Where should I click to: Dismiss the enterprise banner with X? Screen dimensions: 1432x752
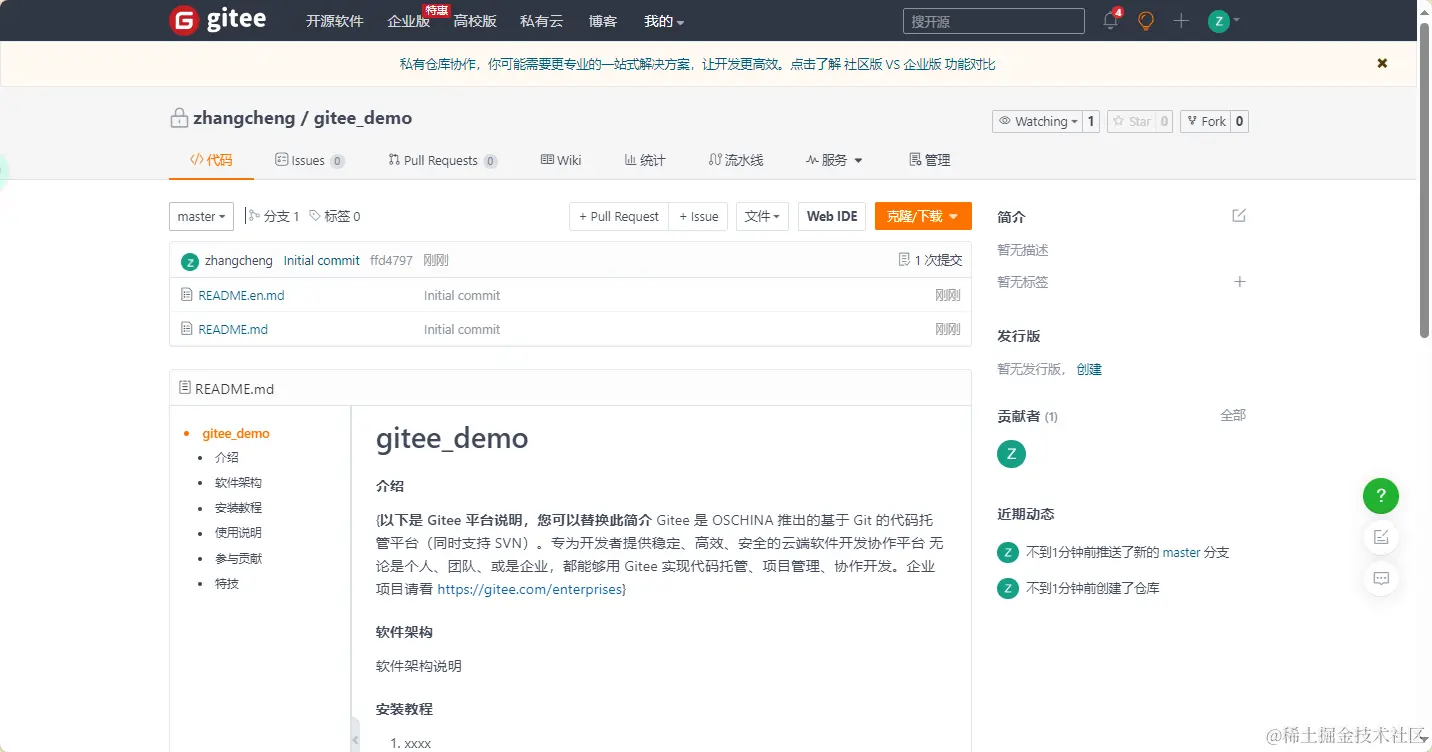1382,63
